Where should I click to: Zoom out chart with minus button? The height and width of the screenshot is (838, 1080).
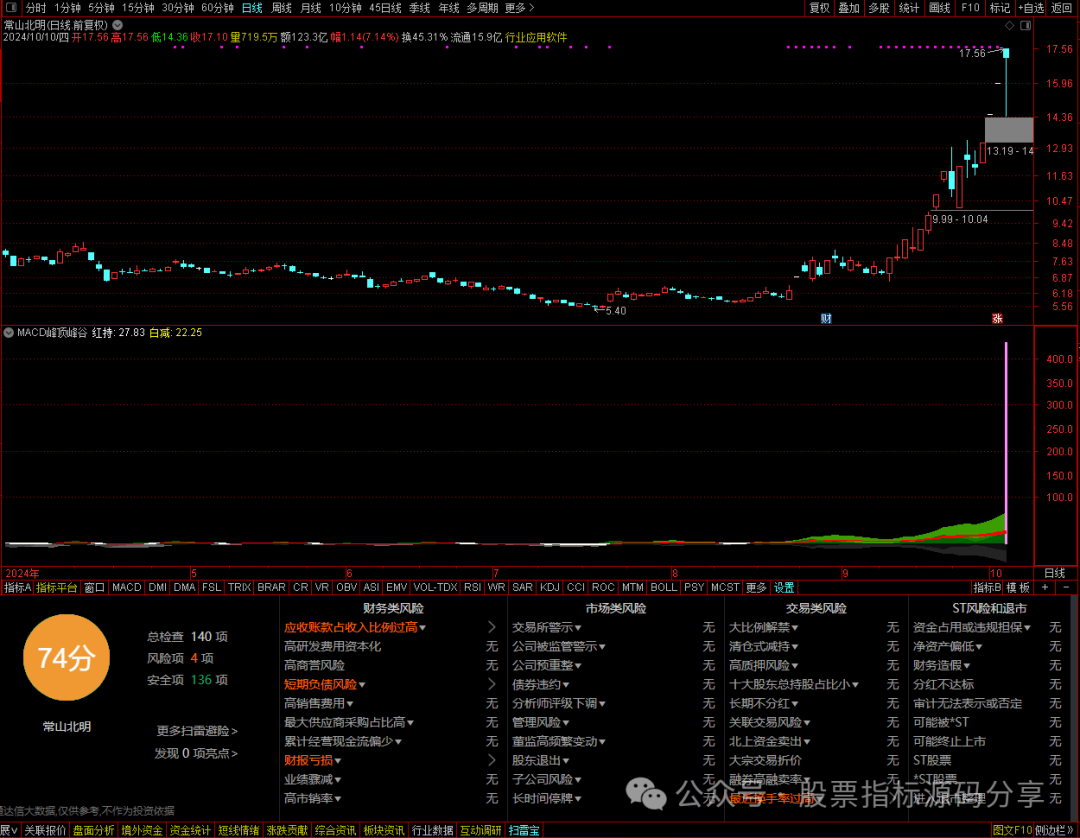[x=1066, y=587]
